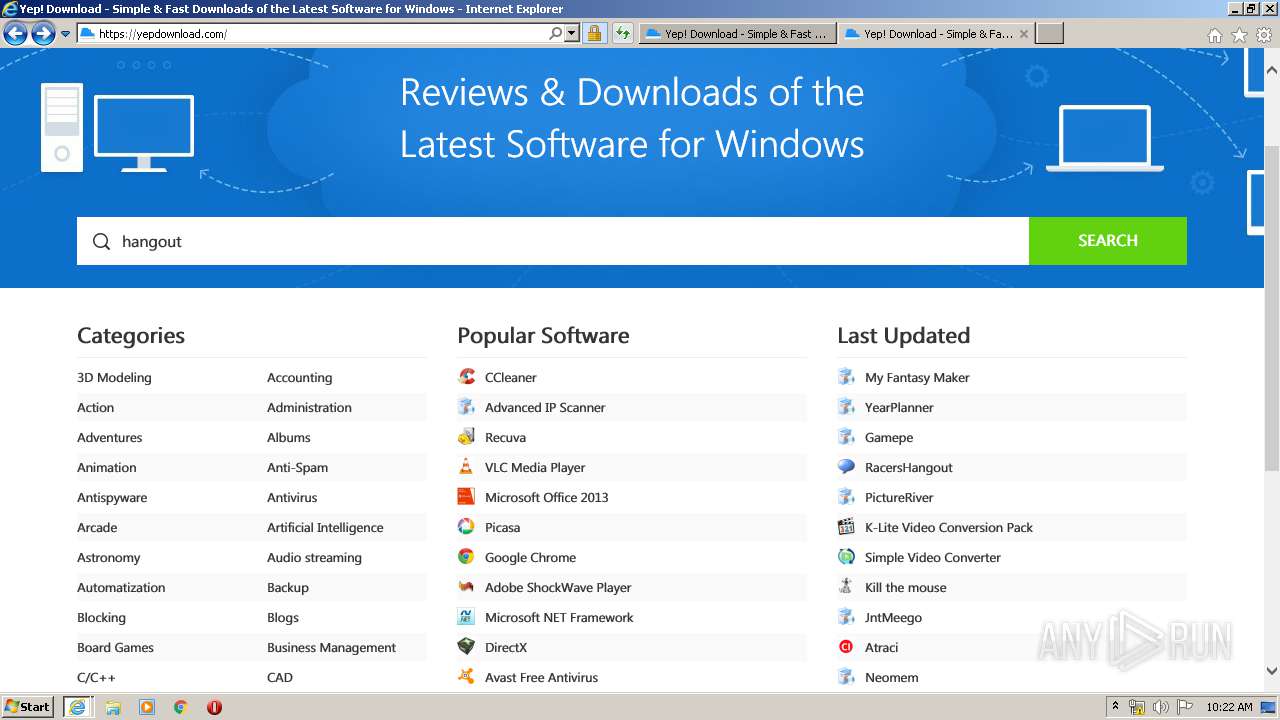Click the VLC Media Player cone icon

point(466,467)
